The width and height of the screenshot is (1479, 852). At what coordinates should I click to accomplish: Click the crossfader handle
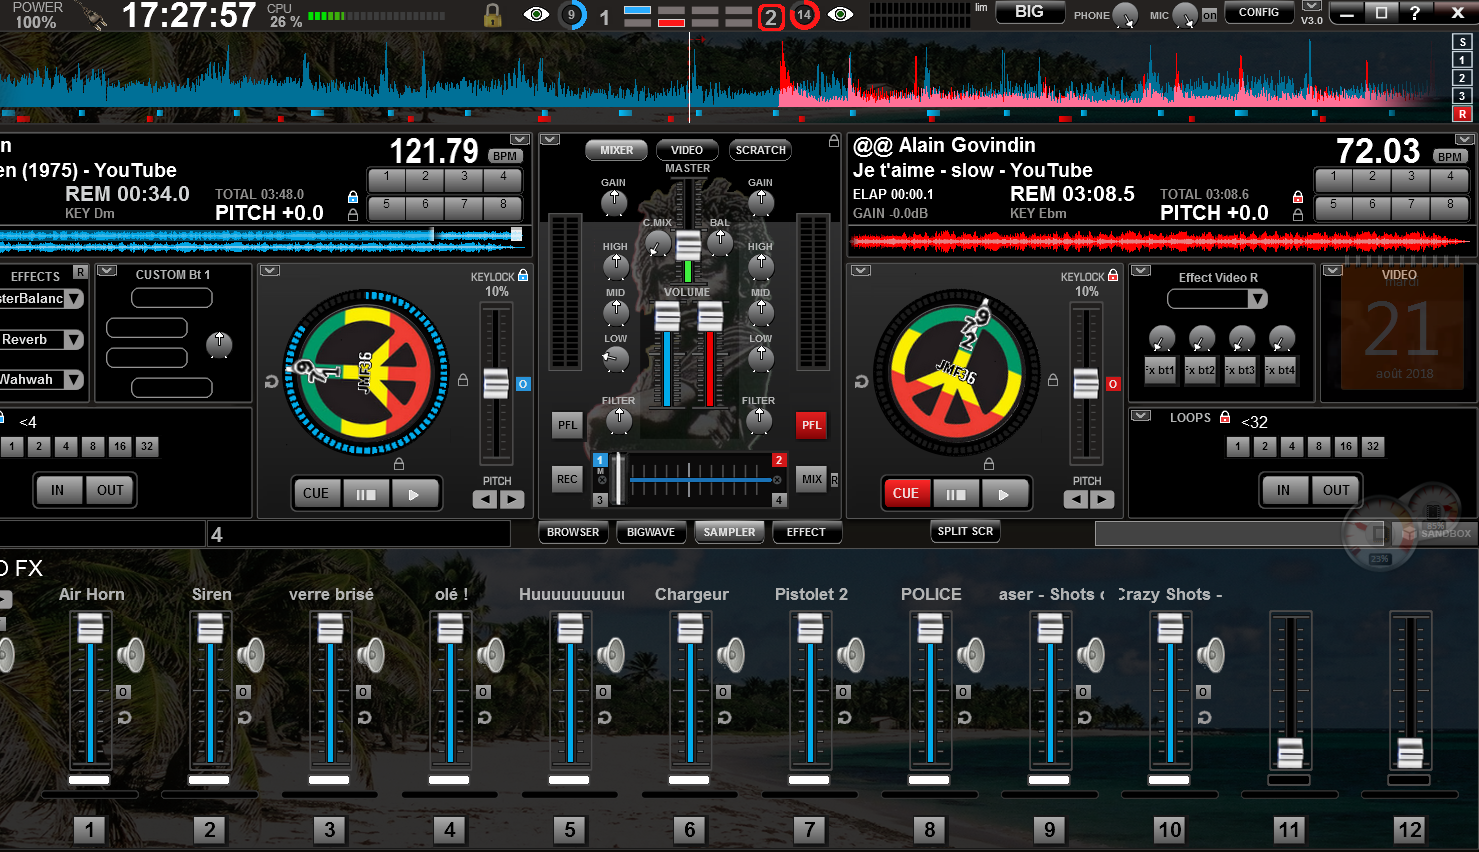pyautogui.click(x=619, y=479)
